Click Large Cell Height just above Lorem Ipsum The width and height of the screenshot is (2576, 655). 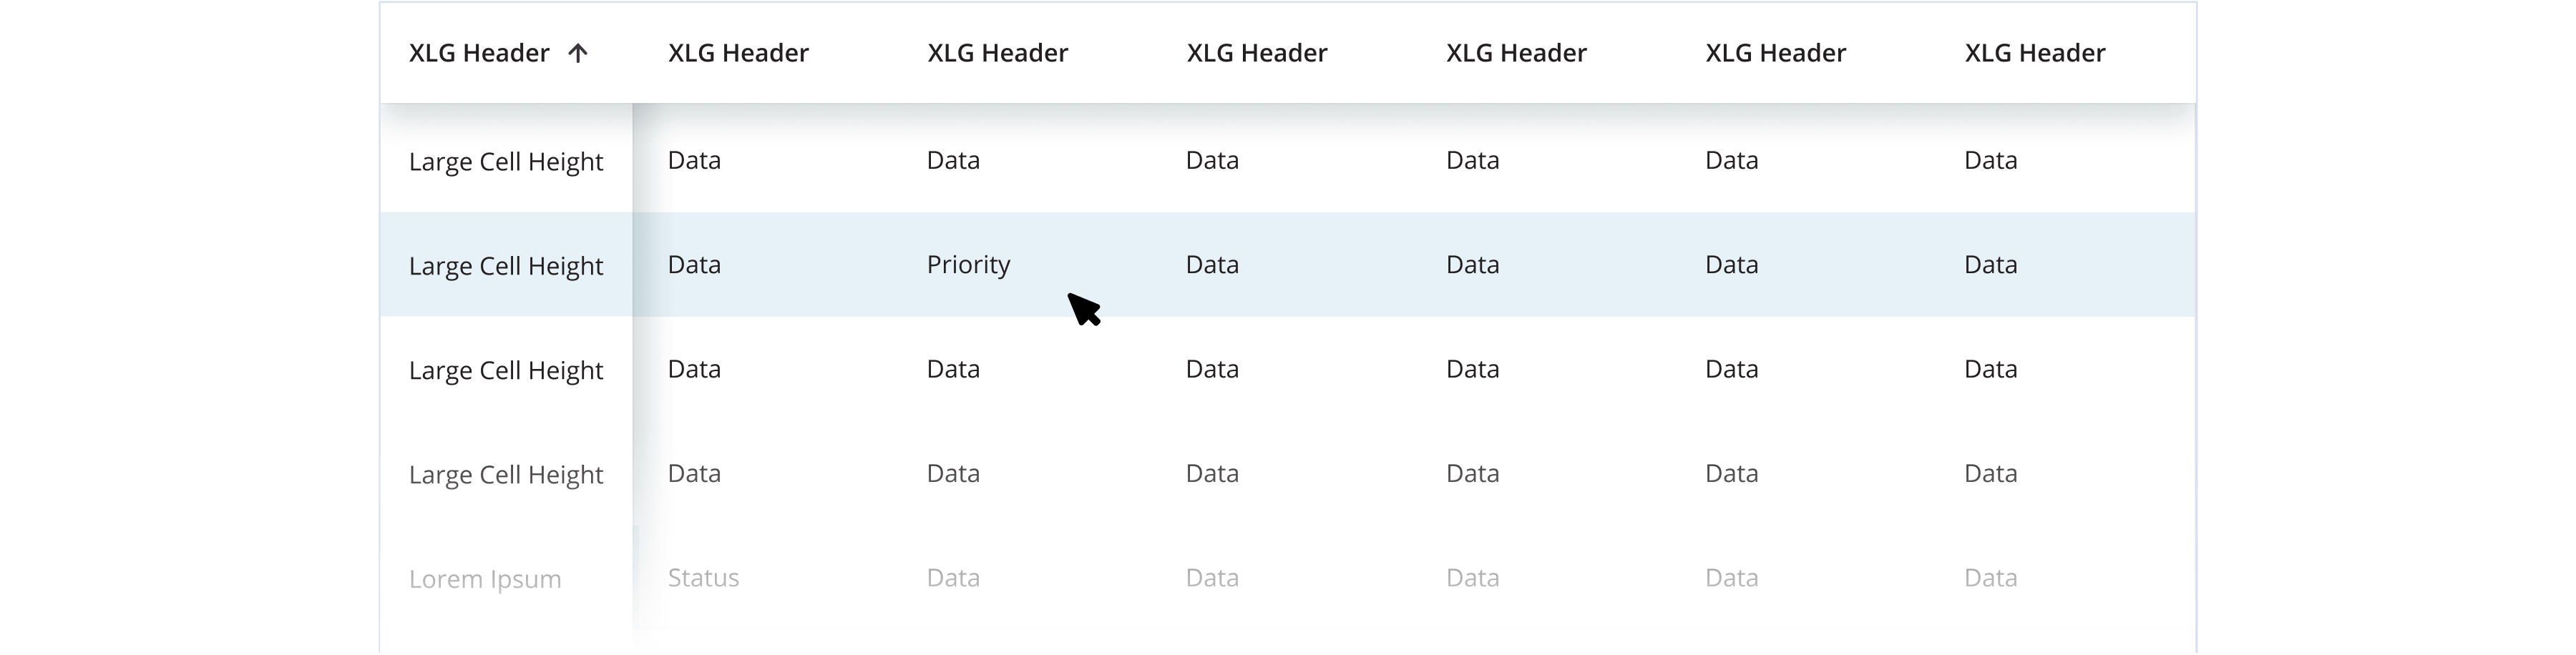pos(506,475)
